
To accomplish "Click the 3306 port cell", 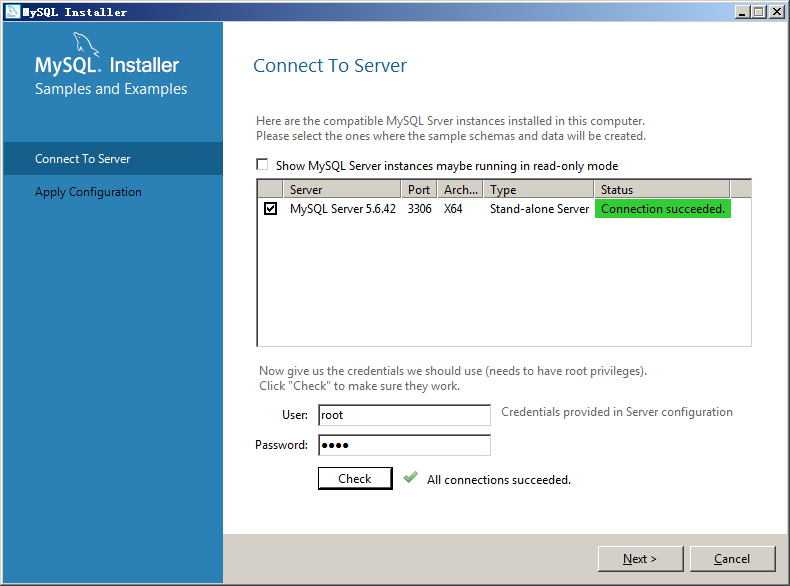I will (420, 209).
